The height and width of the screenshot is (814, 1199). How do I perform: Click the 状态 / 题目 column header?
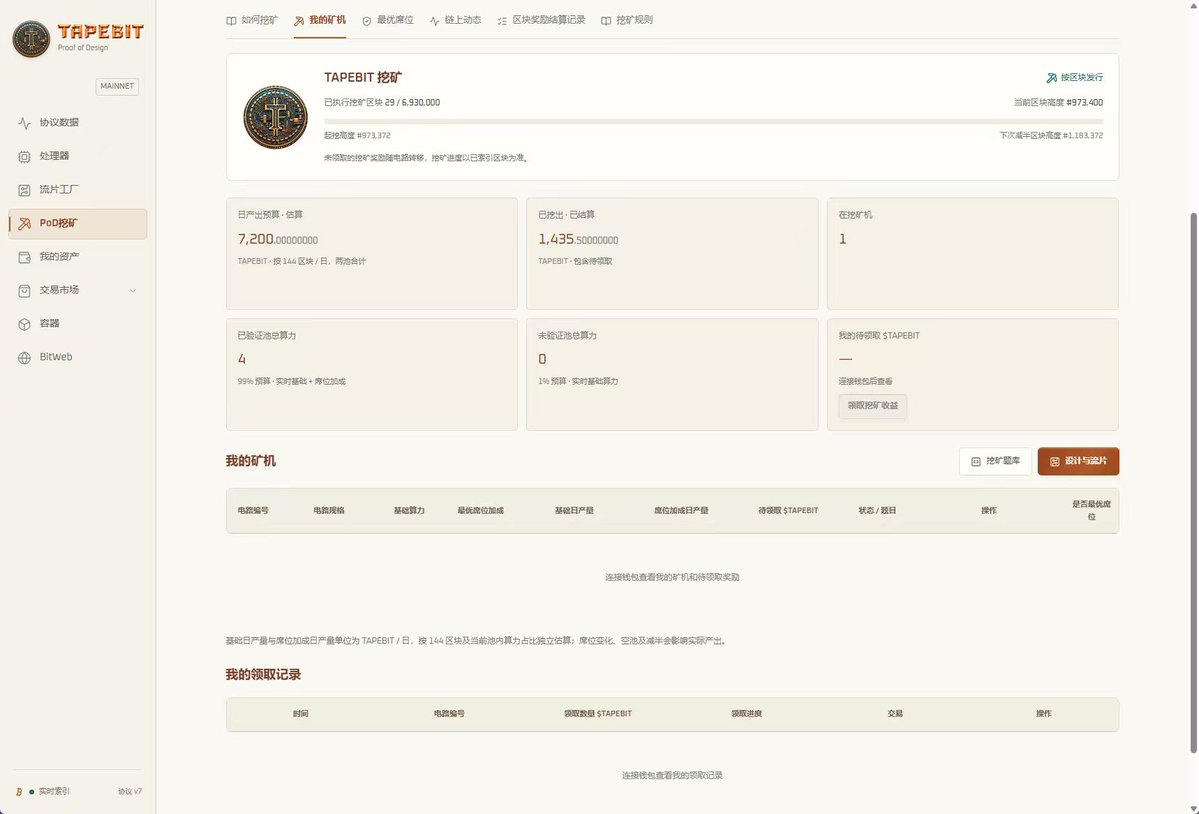[877, 511]
